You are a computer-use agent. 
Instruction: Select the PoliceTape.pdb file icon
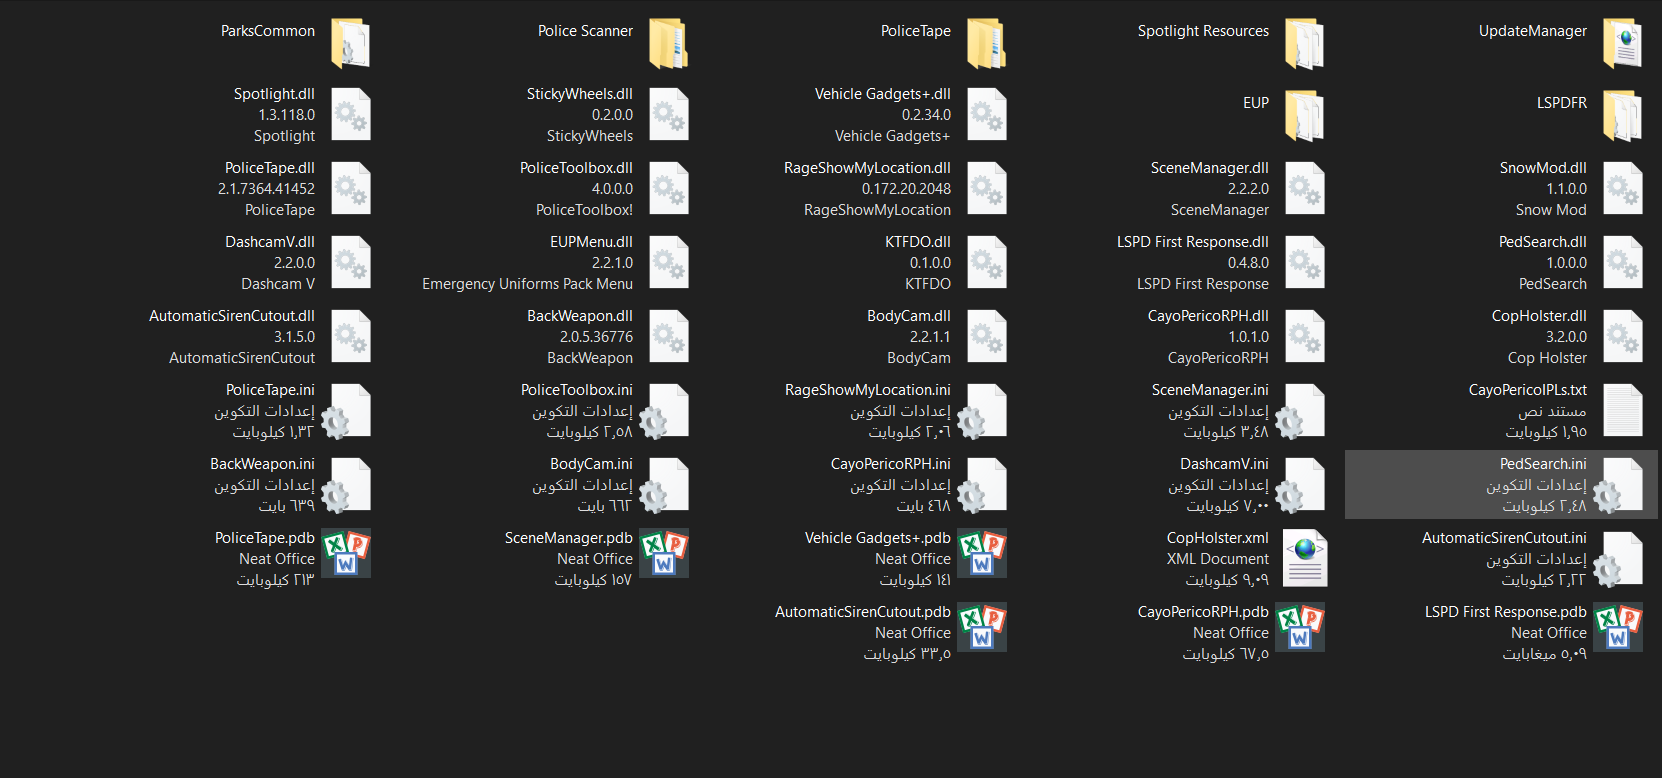tap(346, 553)
